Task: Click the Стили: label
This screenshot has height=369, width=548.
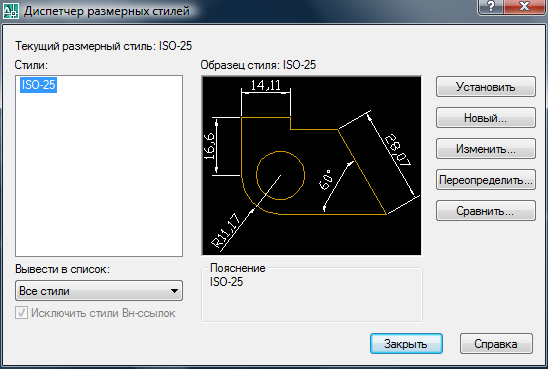Action: (31, 65)
